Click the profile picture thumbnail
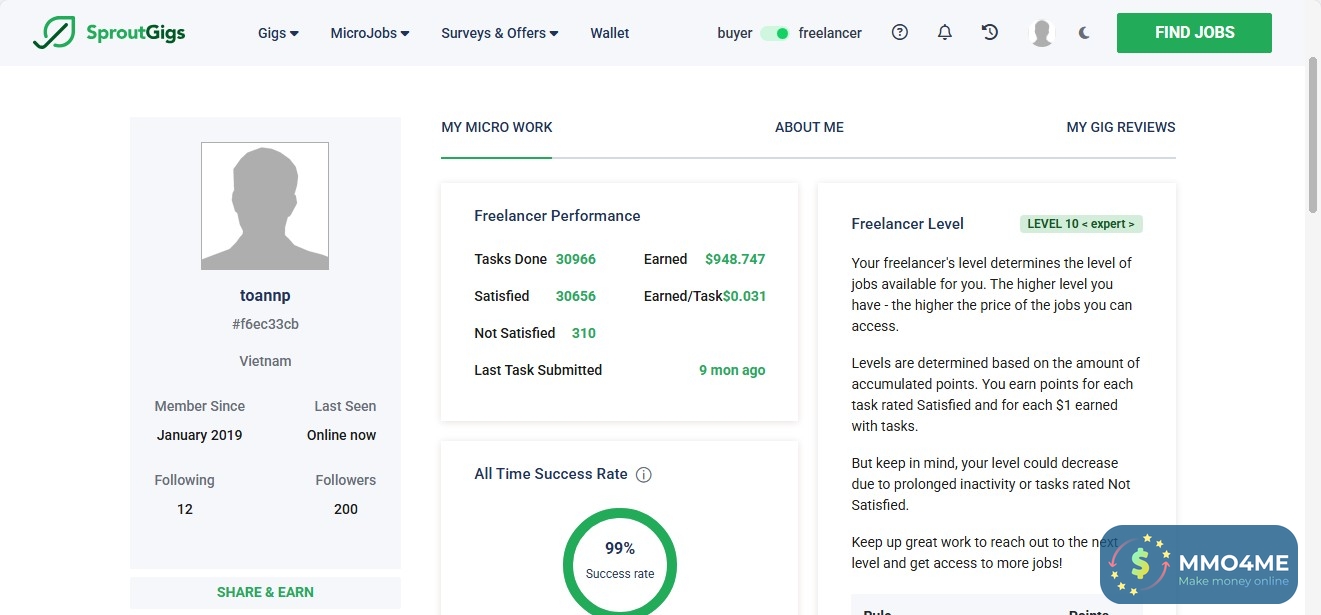The width and height of the screenshot is (1321, 615). coord(265,206)
